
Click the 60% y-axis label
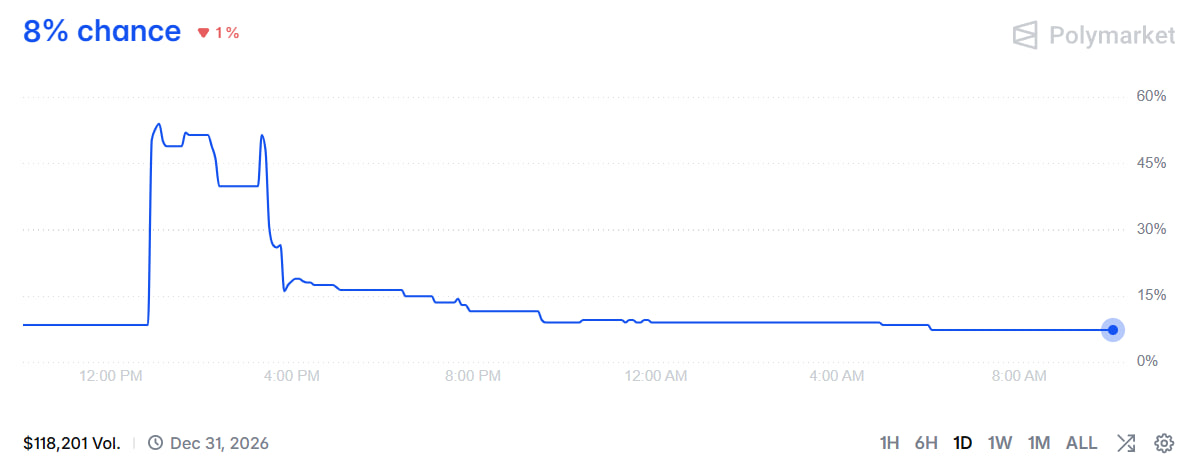click(x=1151, y=97)
